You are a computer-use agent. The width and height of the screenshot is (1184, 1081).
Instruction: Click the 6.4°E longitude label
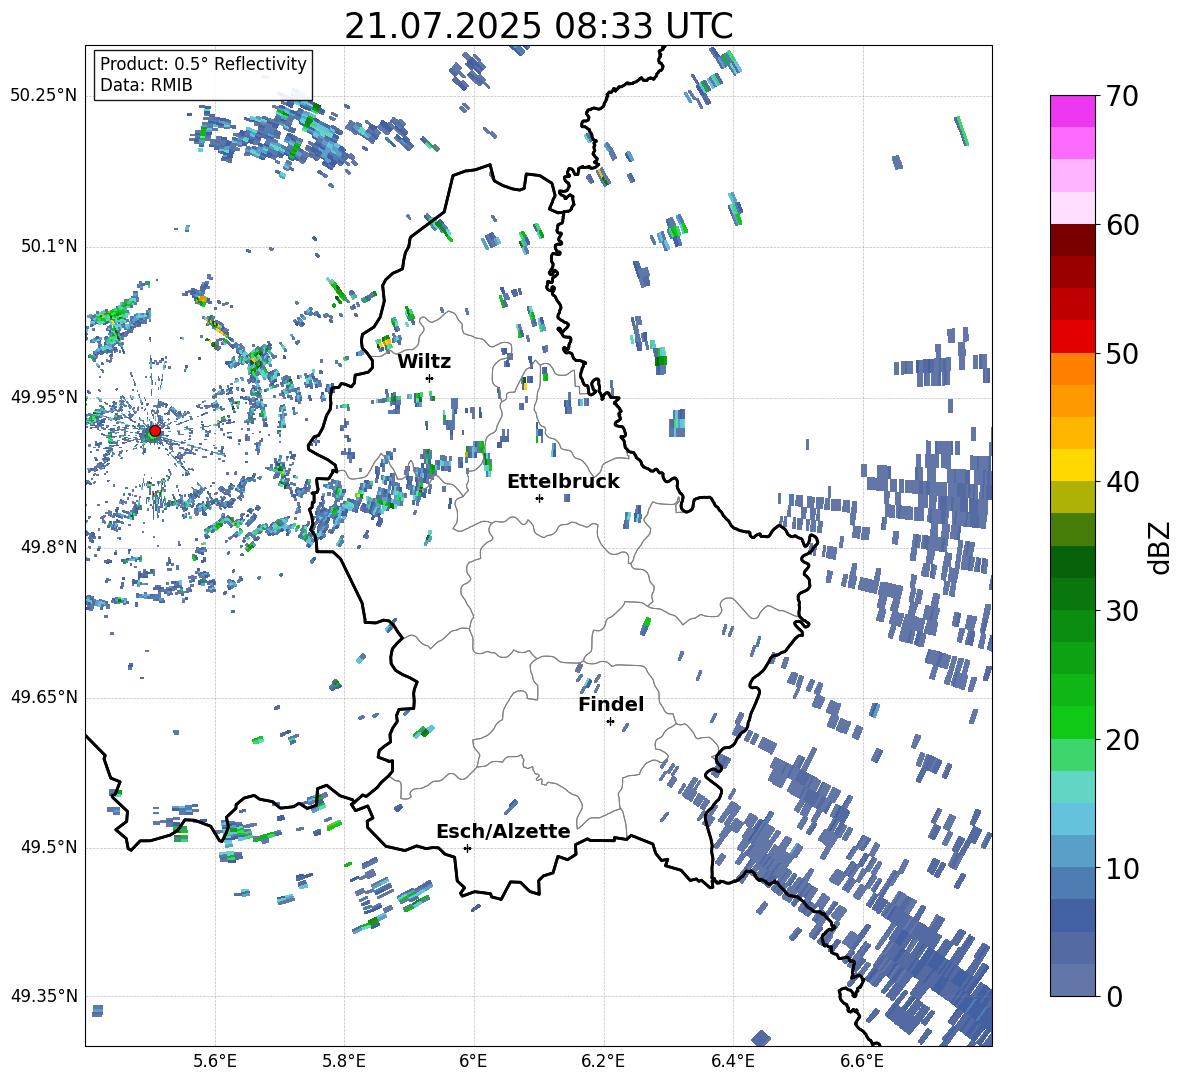pyautogui.click(x=732, y=1061)
